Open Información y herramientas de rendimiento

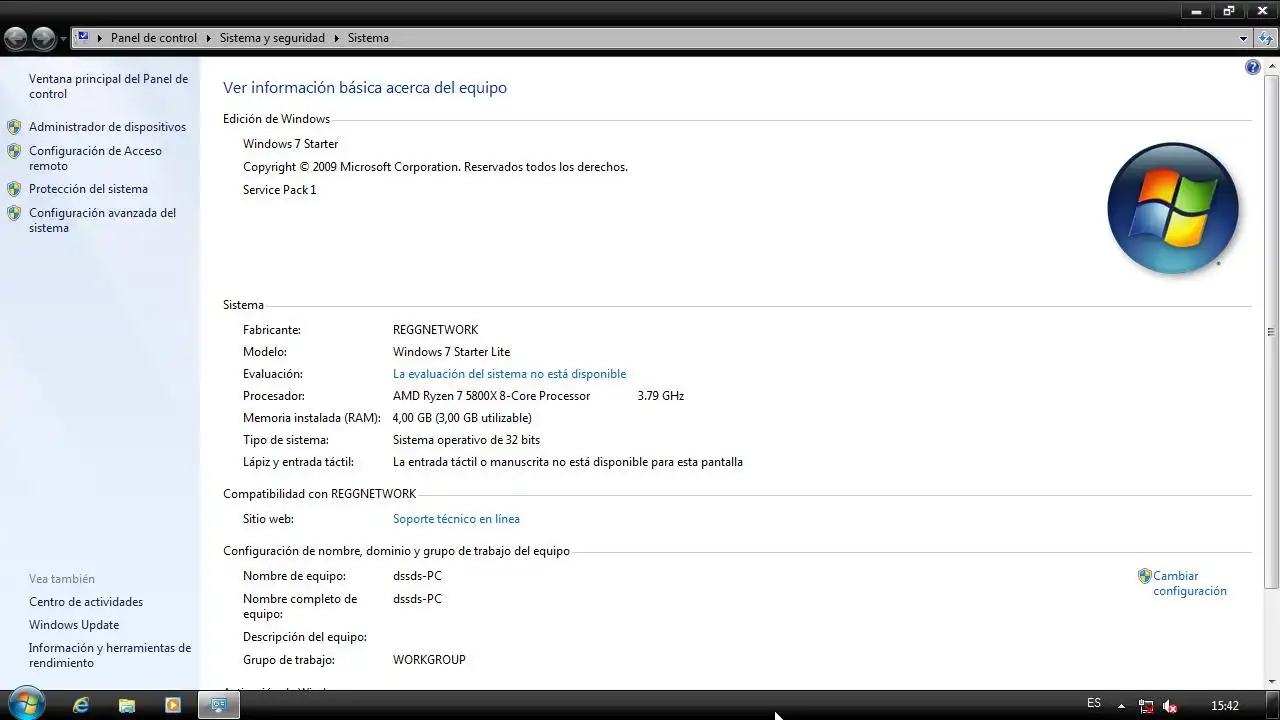110,655
